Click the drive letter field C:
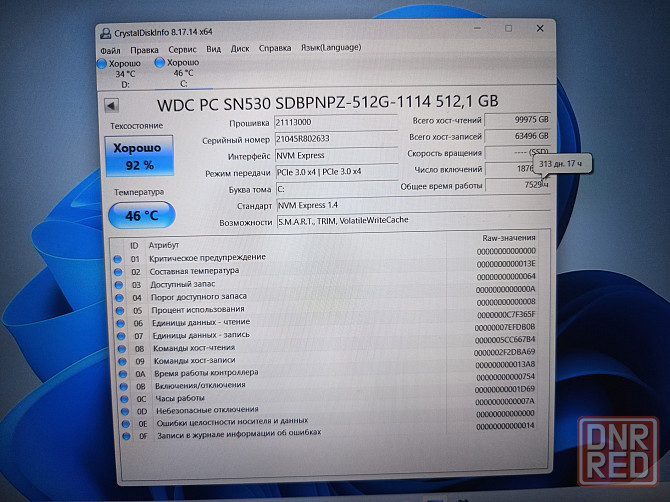The image size is (670, 502). click(337, 188)
